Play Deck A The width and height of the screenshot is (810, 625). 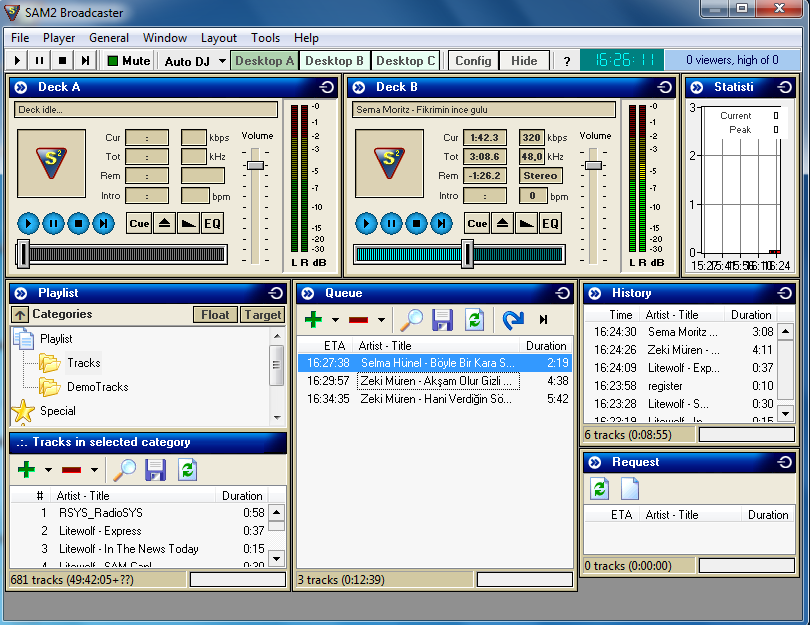coord(28,224)
